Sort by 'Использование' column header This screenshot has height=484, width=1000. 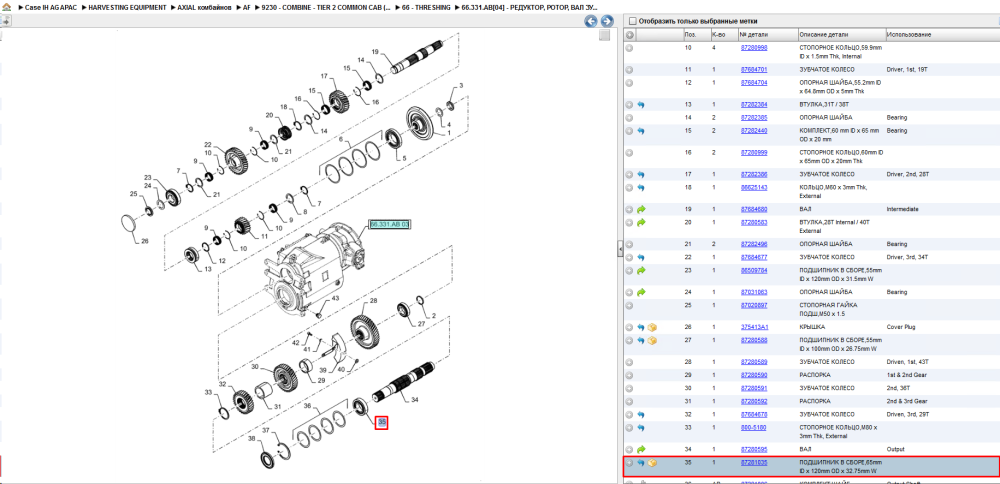point(943,34)
